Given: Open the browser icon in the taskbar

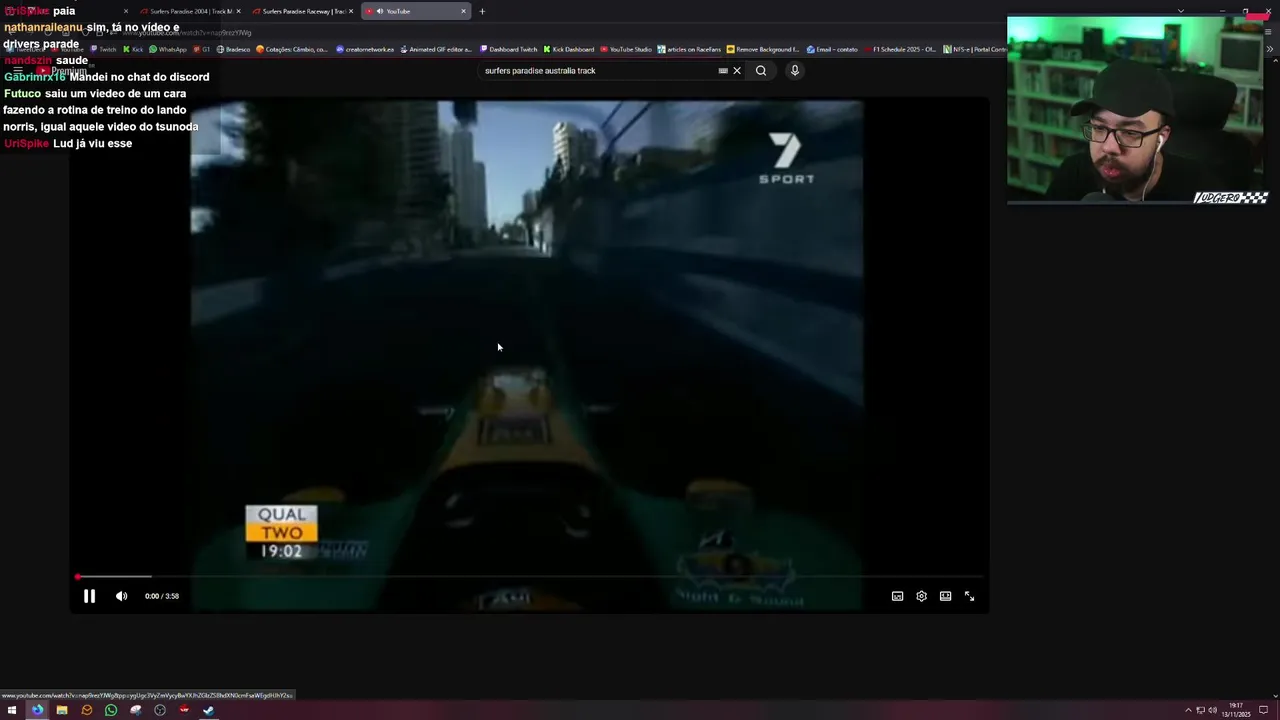Looking at the screenshot, I should click(37, 710).
